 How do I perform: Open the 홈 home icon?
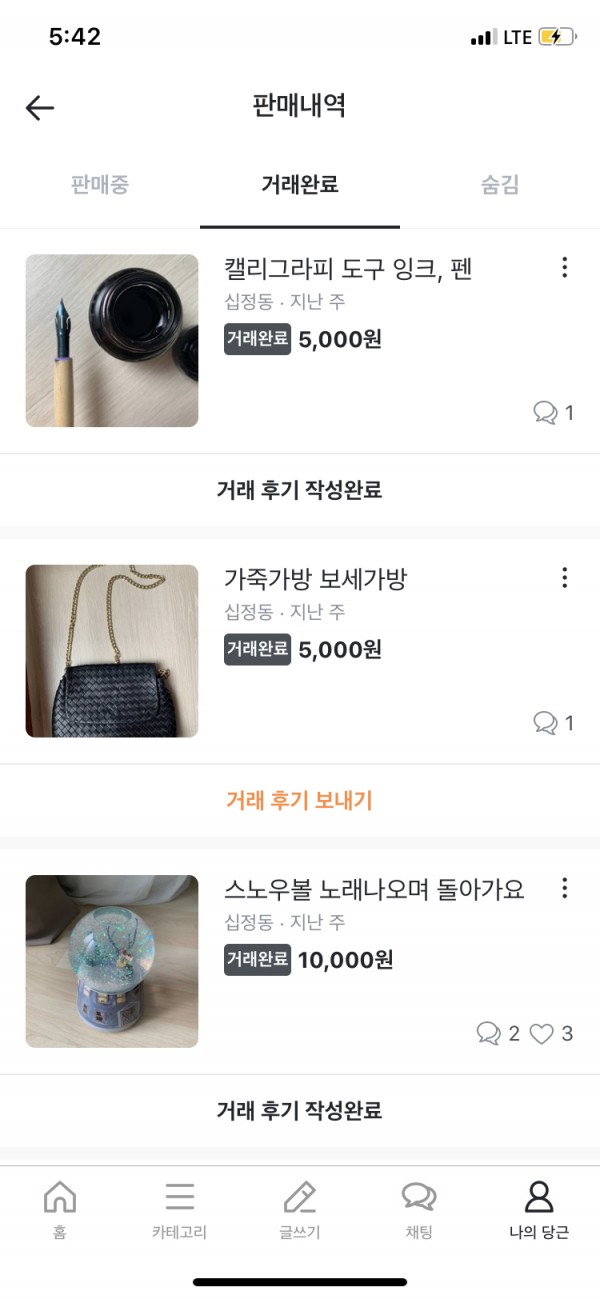[60, 1197]
